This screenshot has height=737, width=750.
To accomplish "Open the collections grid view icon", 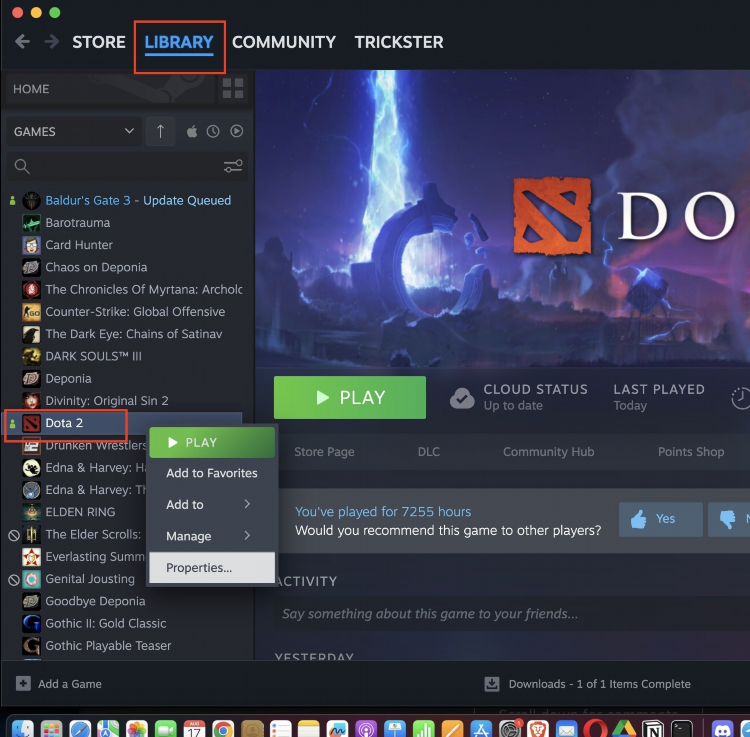I will point(233,88).
